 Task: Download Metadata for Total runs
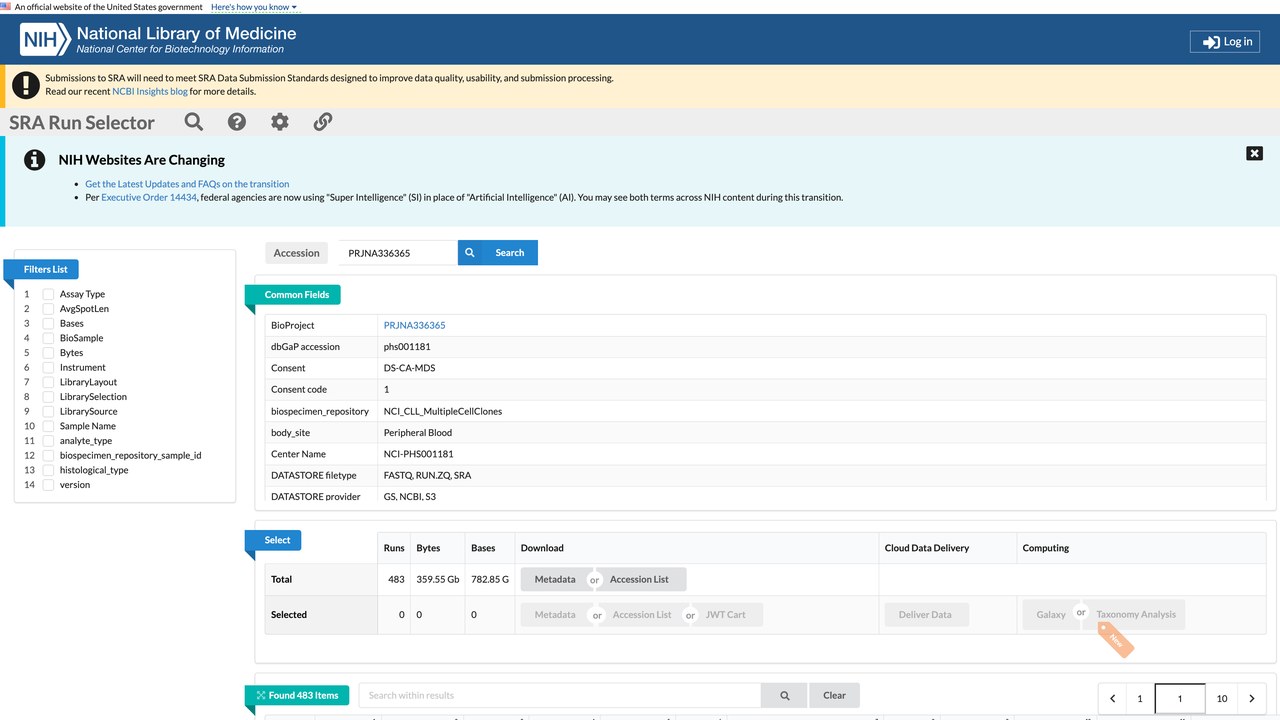[555, 579]
